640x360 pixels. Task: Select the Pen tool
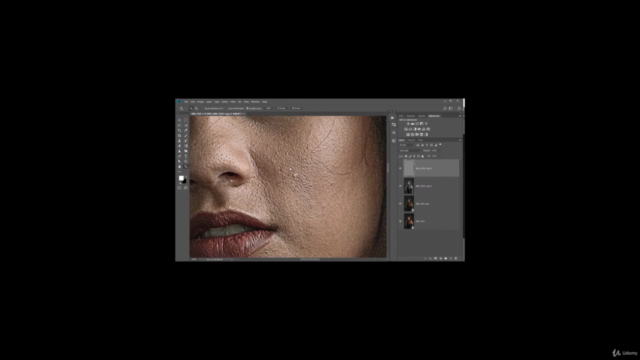[180, 156]
